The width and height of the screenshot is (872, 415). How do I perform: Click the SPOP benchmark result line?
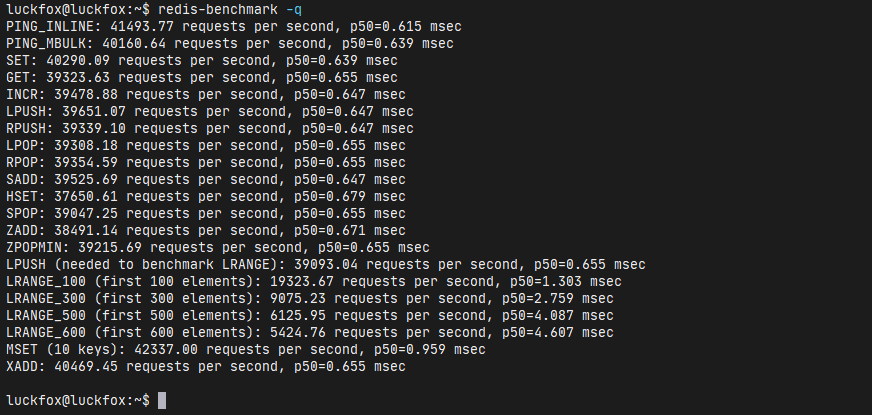click(206, 214)
